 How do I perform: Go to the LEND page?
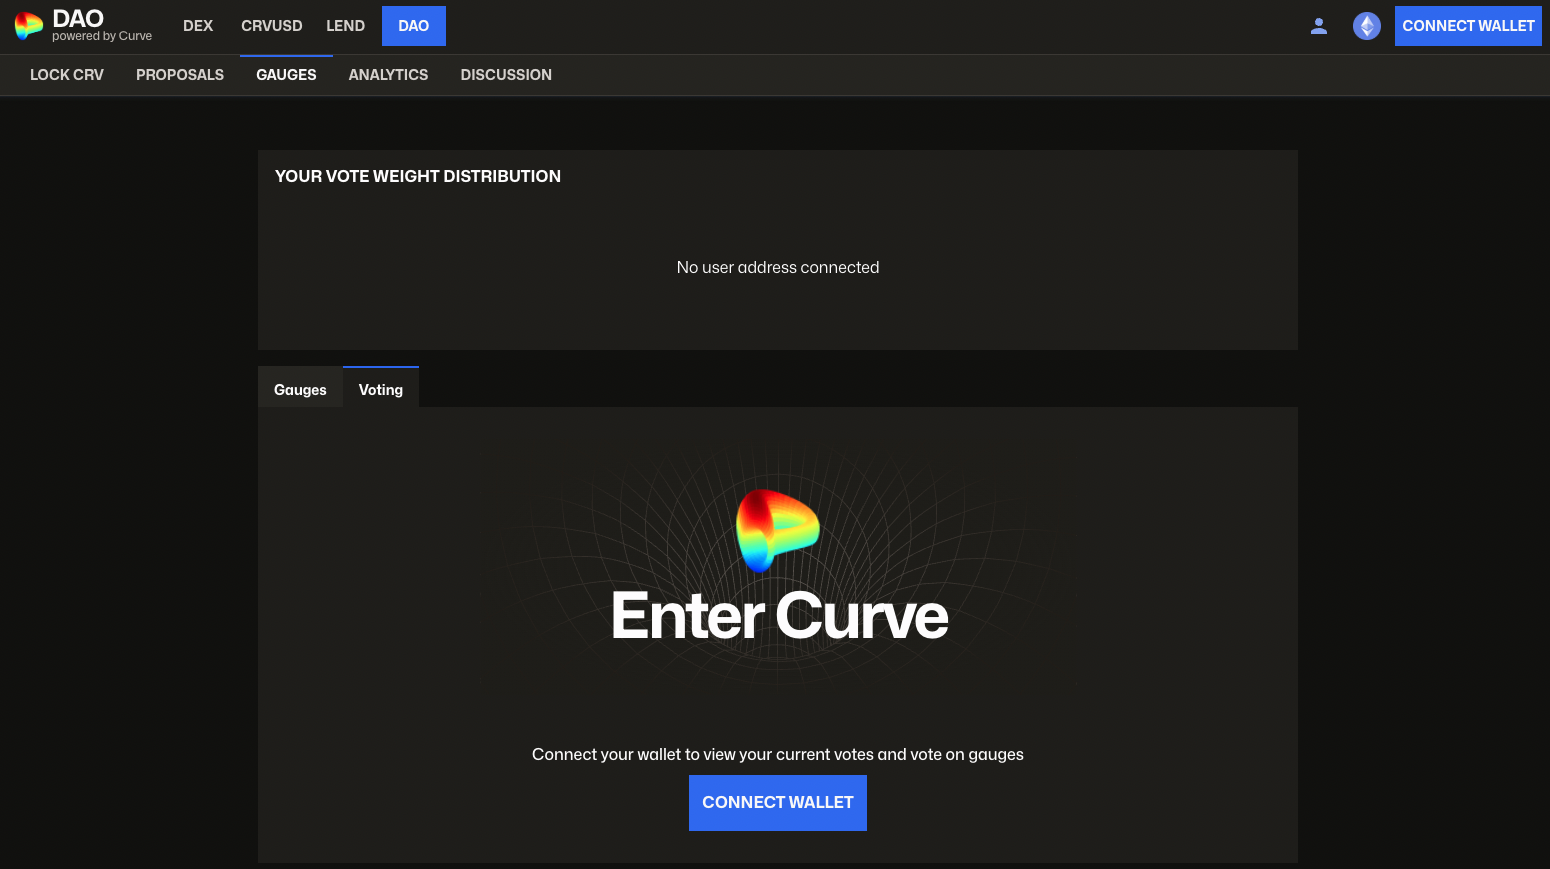tap(345, 25)
